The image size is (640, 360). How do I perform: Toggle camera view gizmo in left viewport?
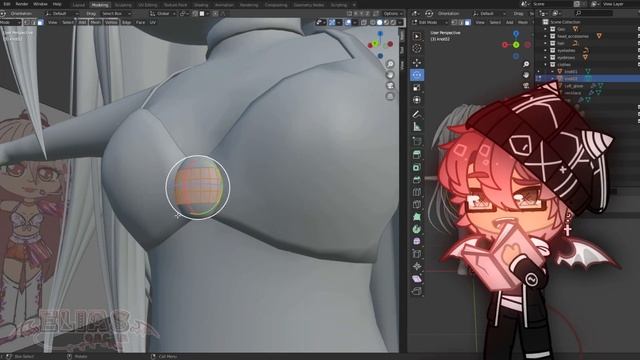[x=390, y=86]
